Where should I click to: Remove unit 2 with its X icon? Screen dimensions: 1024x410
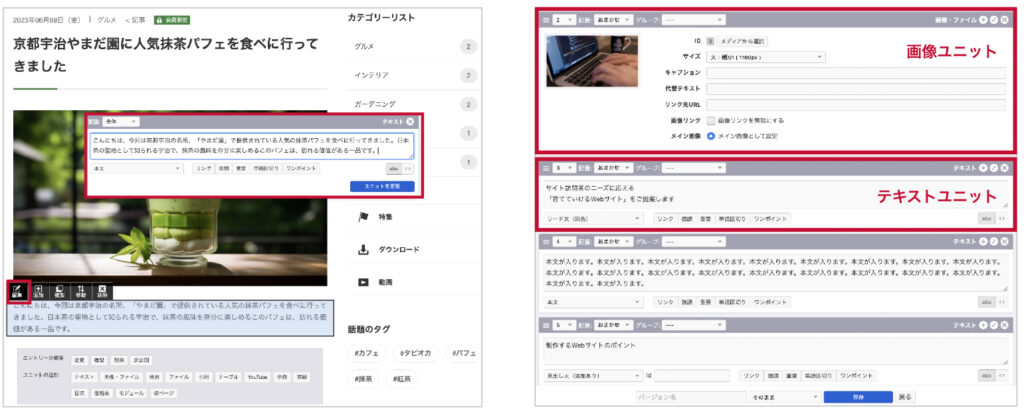[1003, 20]
